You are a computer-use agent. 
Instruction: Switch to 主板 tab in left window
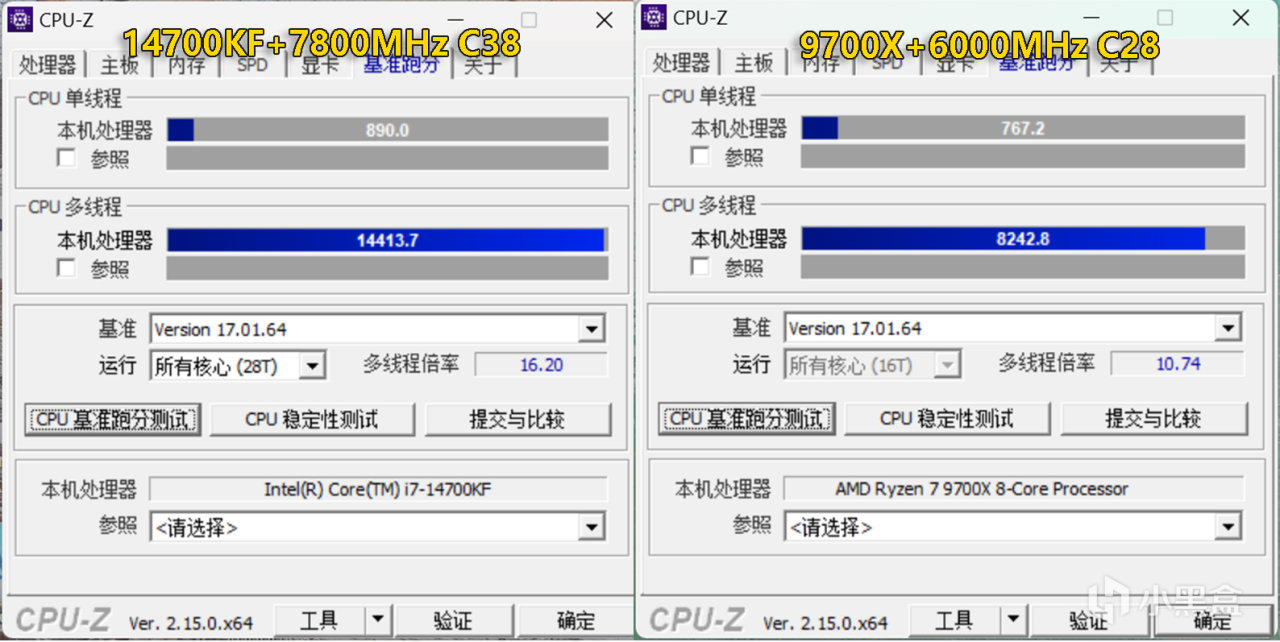tap(119, 65)
